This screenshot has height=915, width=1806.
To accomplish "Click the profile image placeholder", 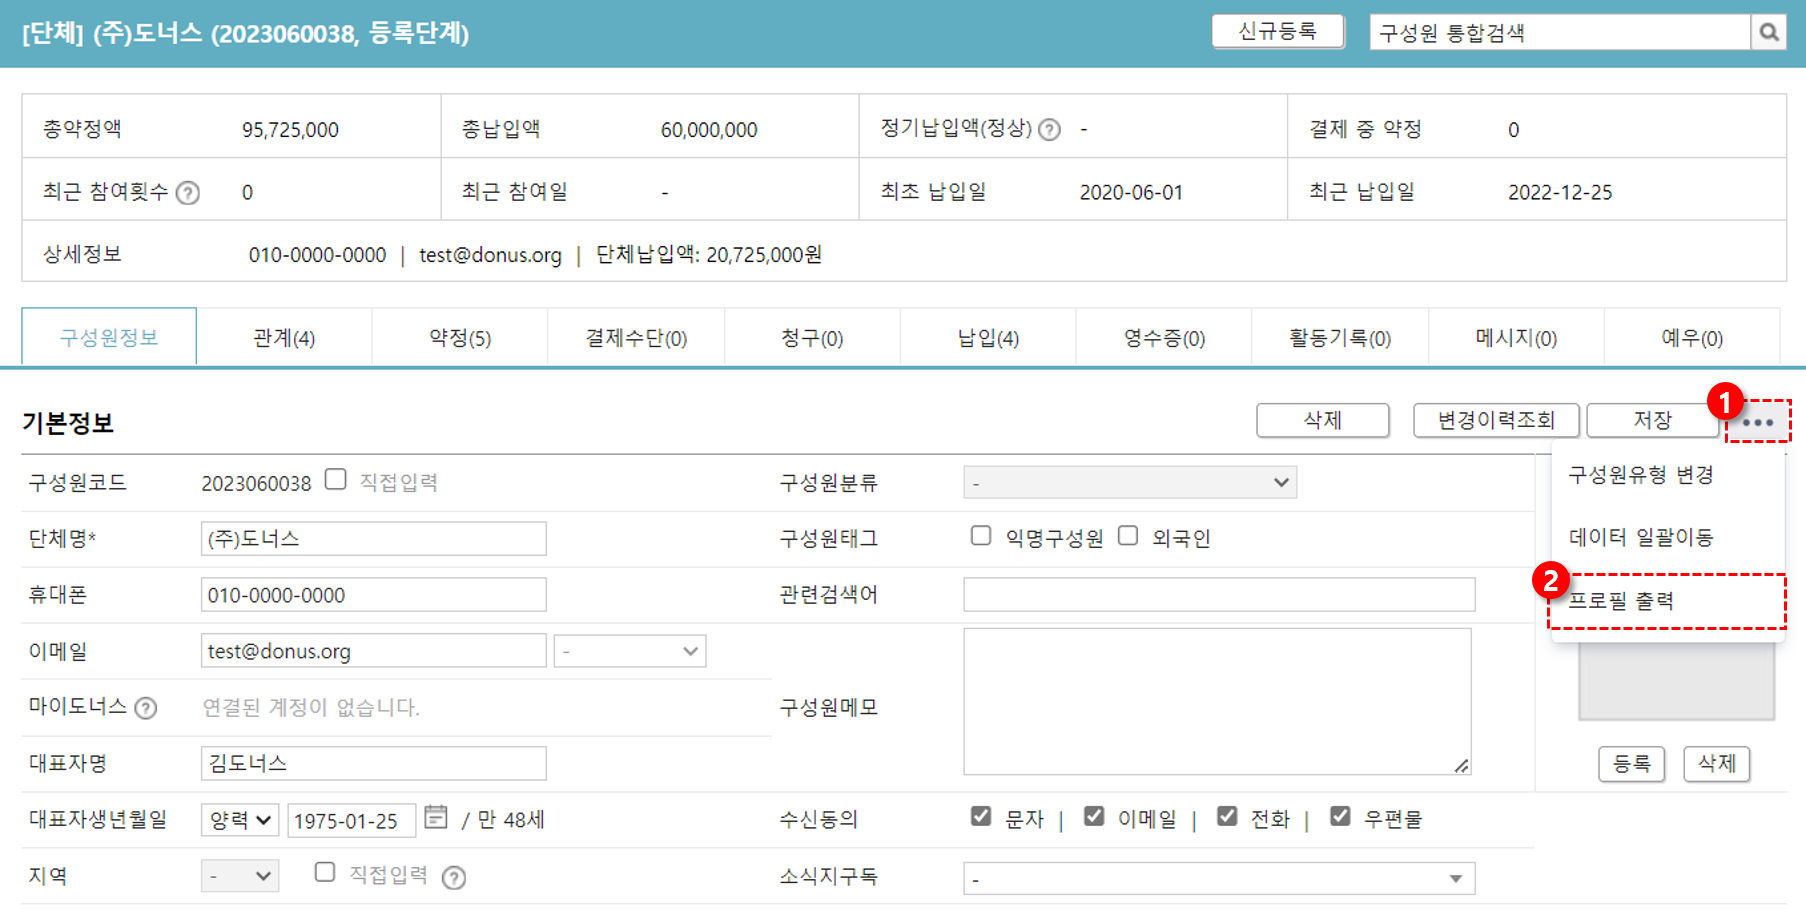I will coord(1676,681).
